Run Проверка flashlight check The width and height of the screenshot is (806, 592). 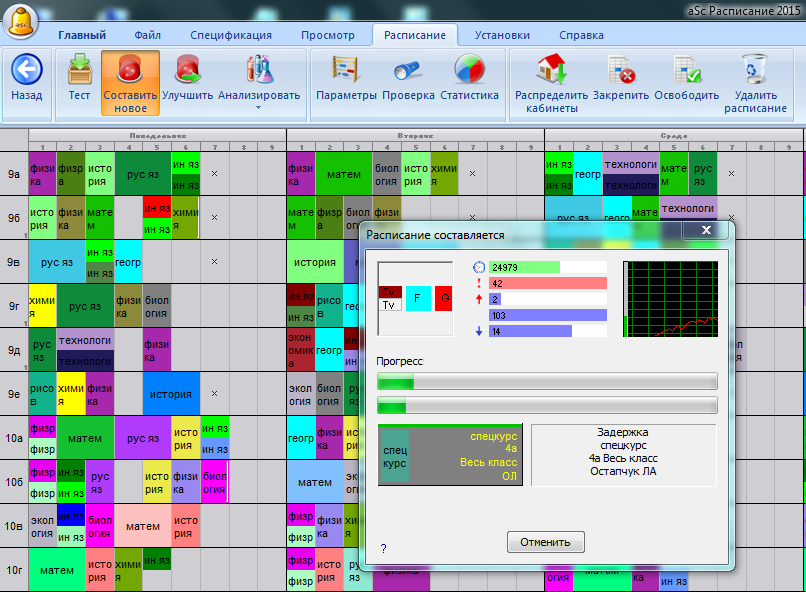tap(409, 70)
